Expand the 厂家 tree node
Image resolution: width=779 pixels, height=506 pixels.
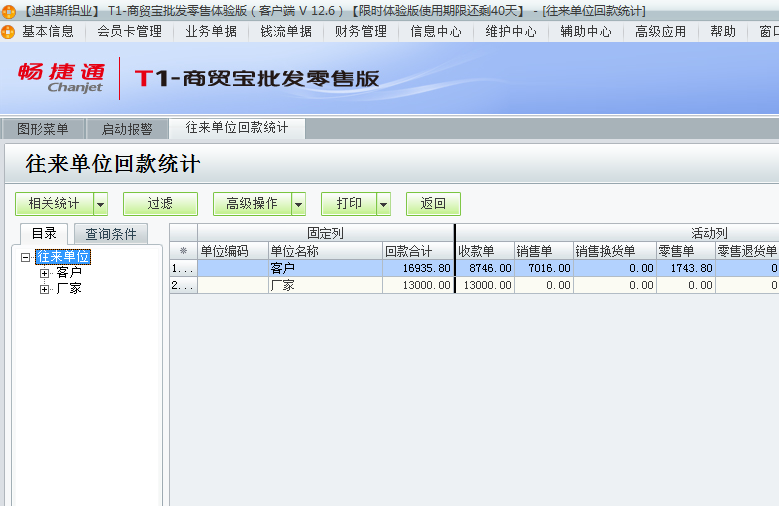pyautogui.click(x=44, y=289)
